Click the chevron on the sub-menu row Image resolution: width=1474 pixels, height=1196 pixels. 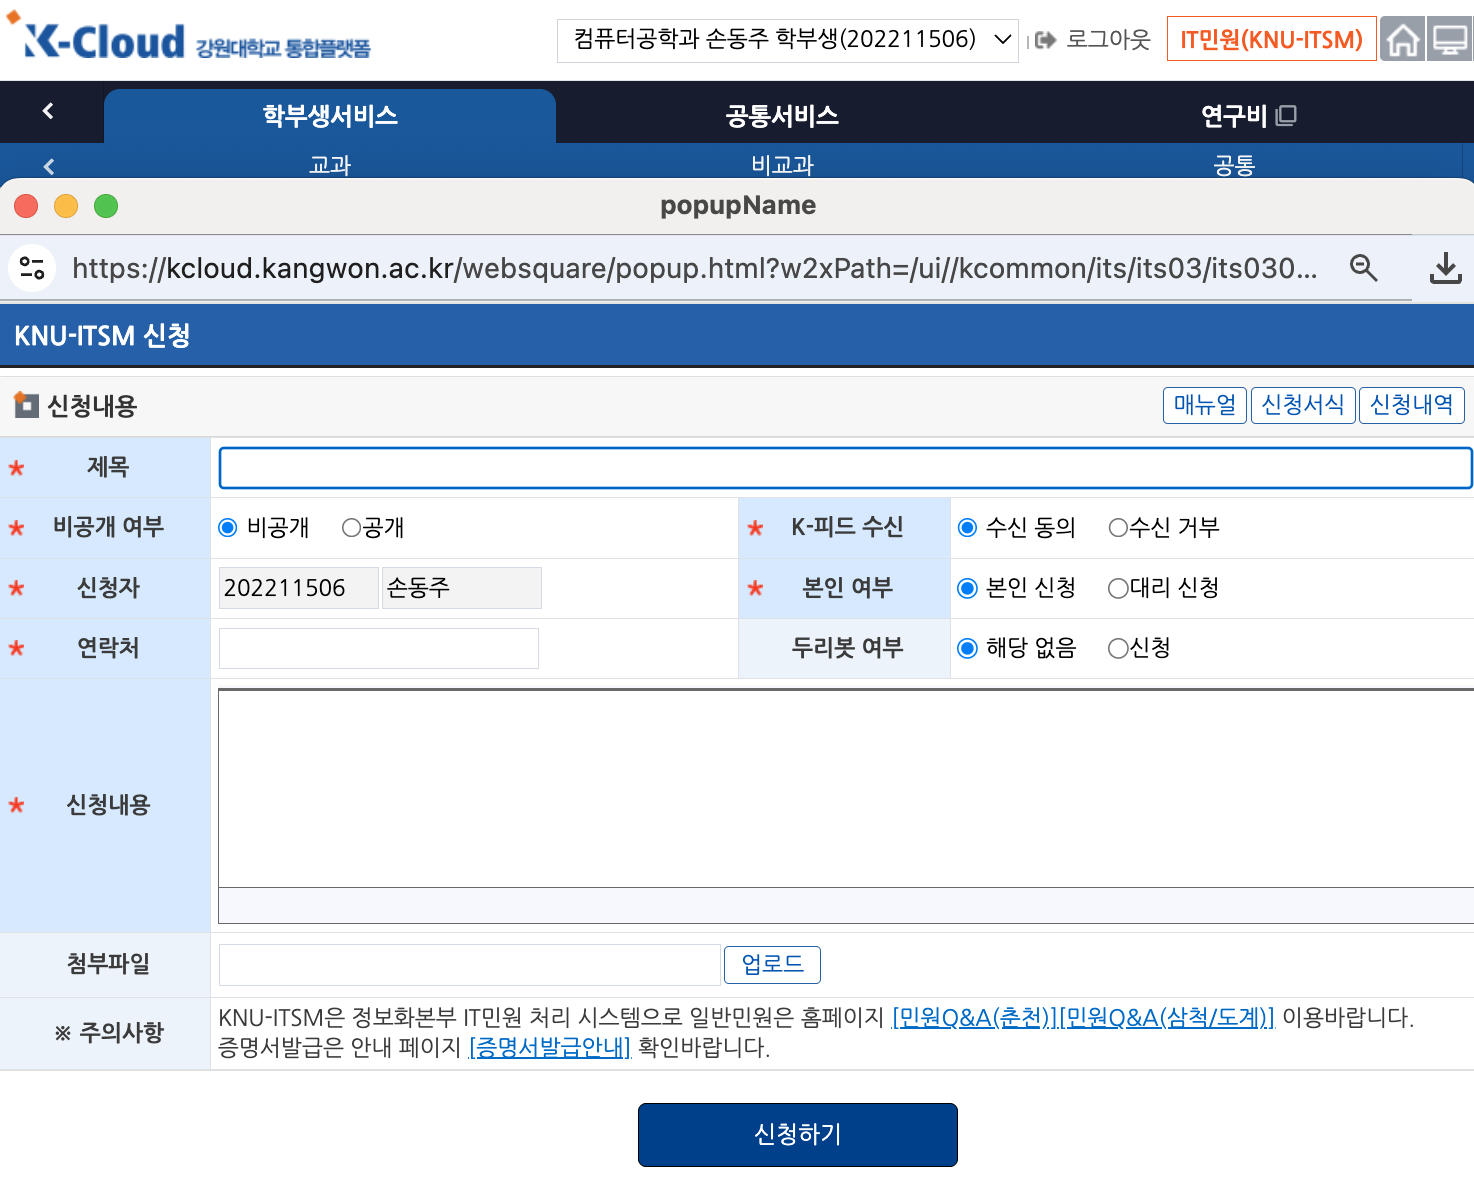click(48, 165)
